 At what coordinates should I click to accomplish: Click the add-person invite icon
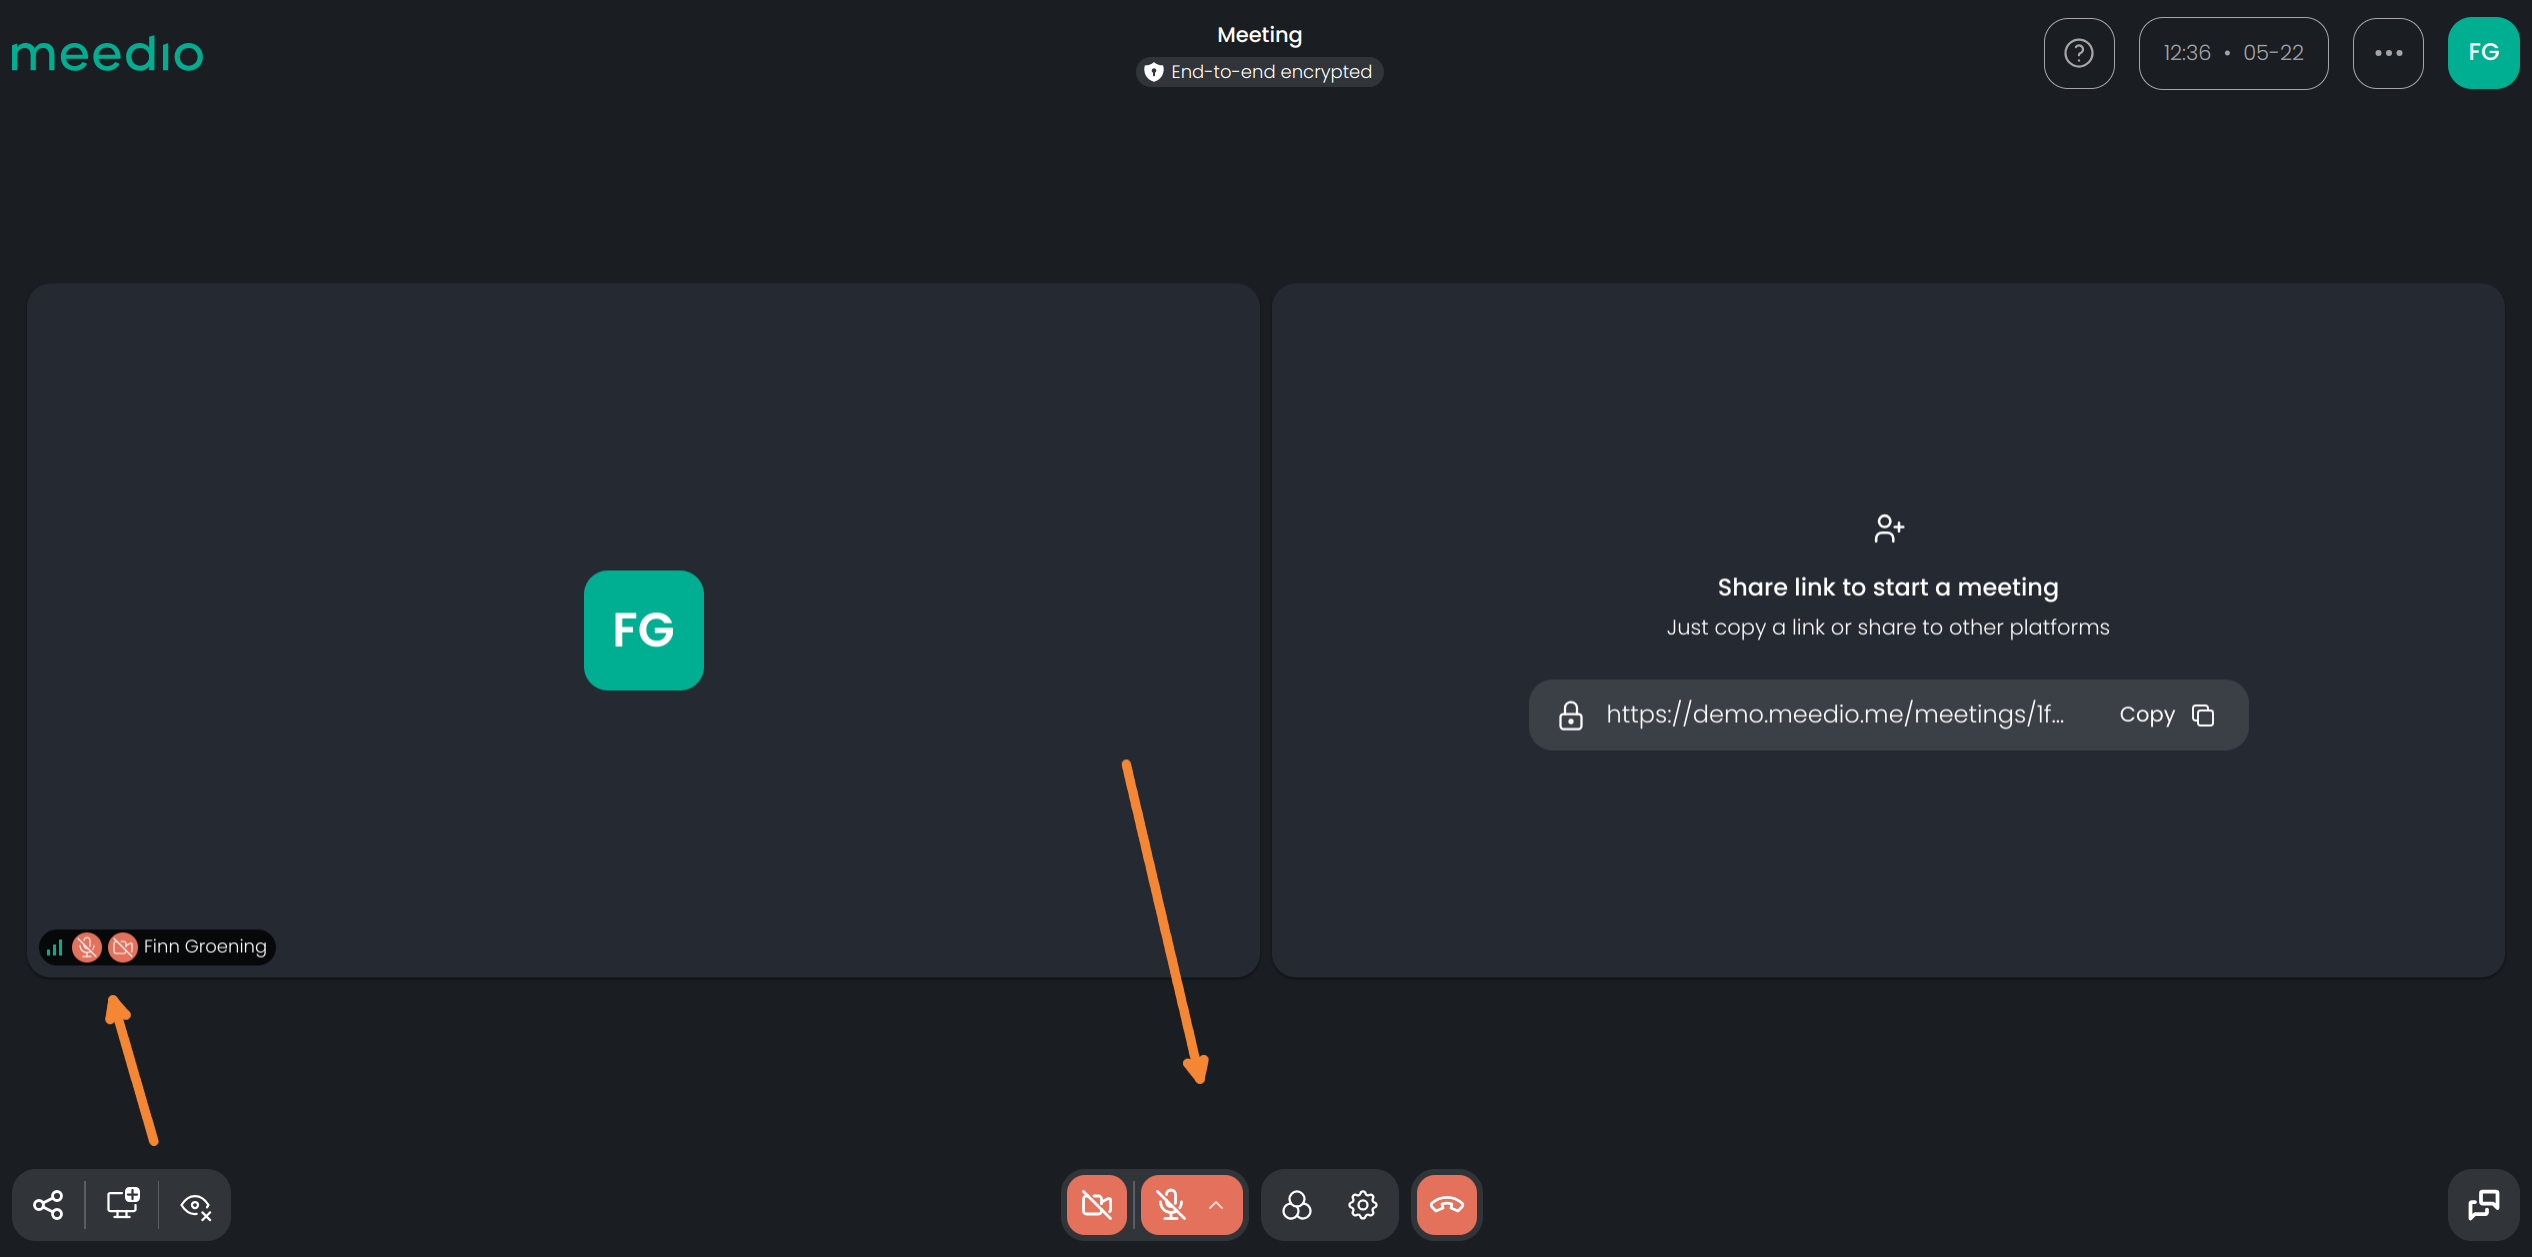[1888, 528]
